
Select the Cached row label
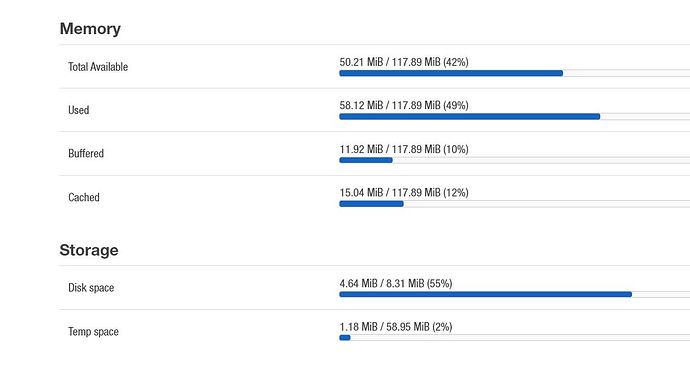click(84, 197)
